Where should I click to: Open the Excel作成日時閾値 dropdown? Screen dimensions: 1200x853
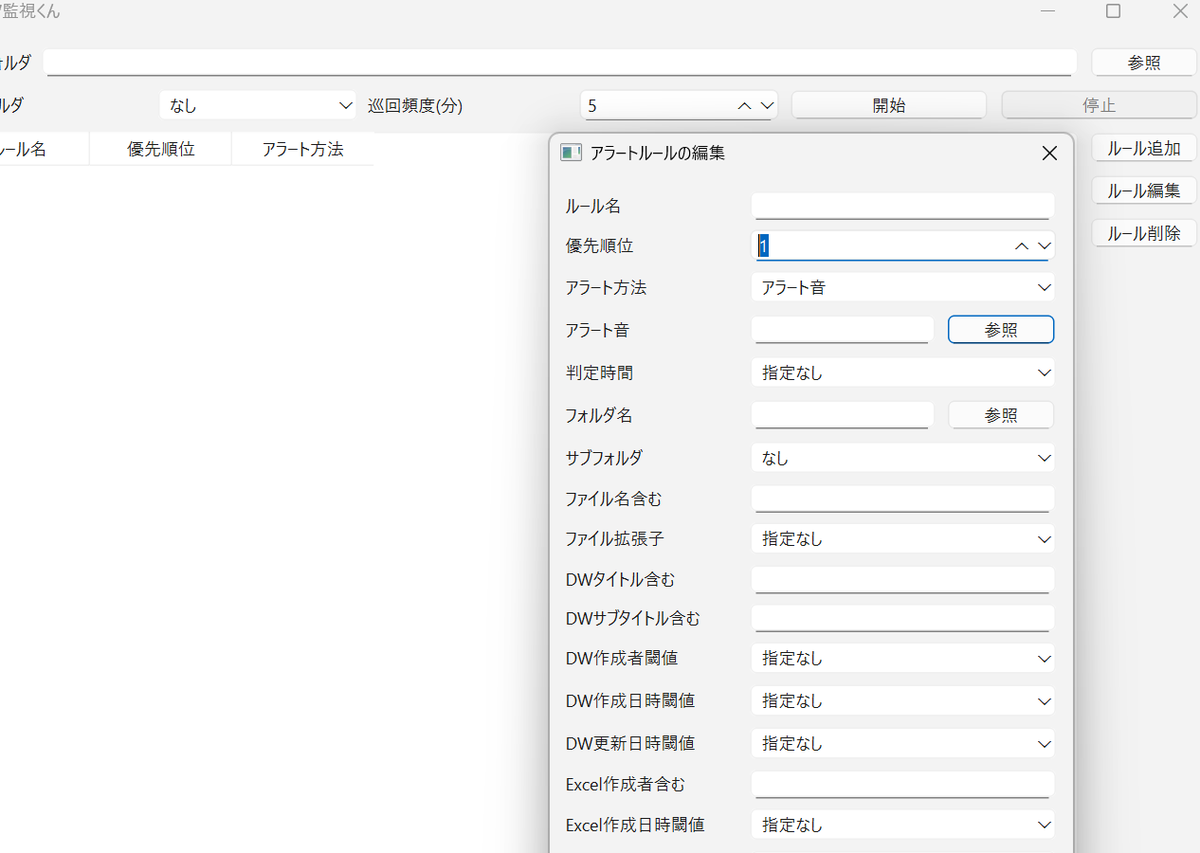coord(903,825)
